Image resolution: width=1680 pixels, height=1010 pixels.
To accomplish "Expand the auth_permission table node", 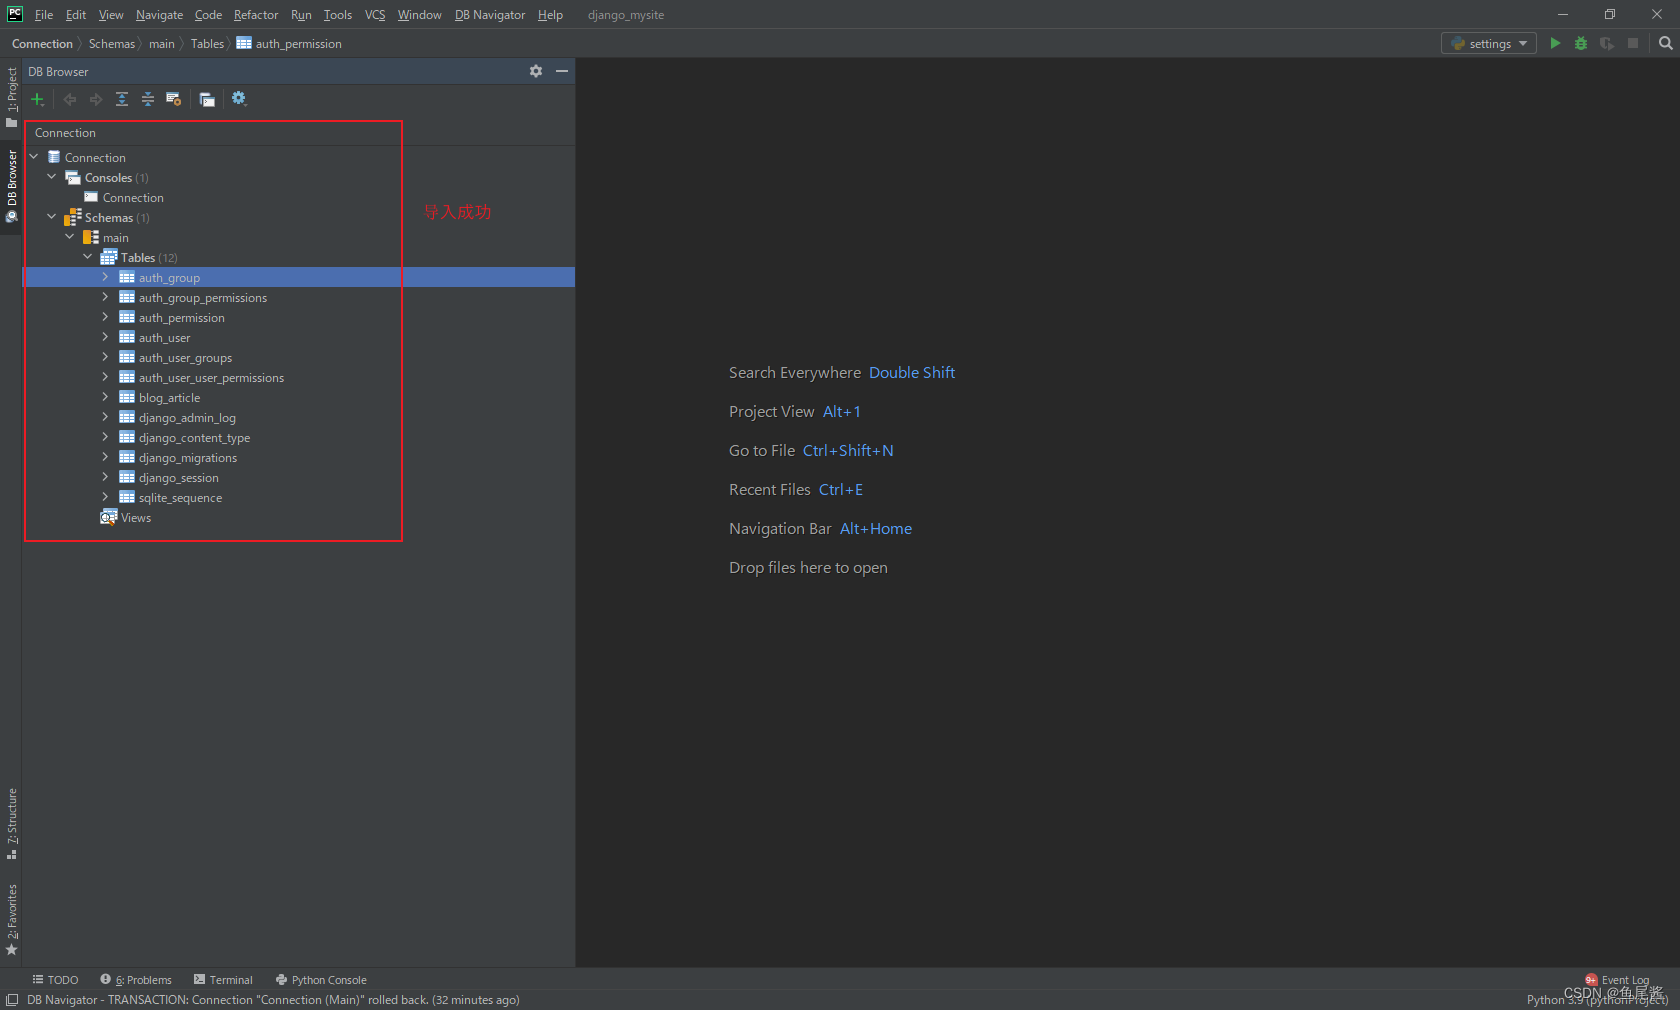I will [x=105, y=317].
